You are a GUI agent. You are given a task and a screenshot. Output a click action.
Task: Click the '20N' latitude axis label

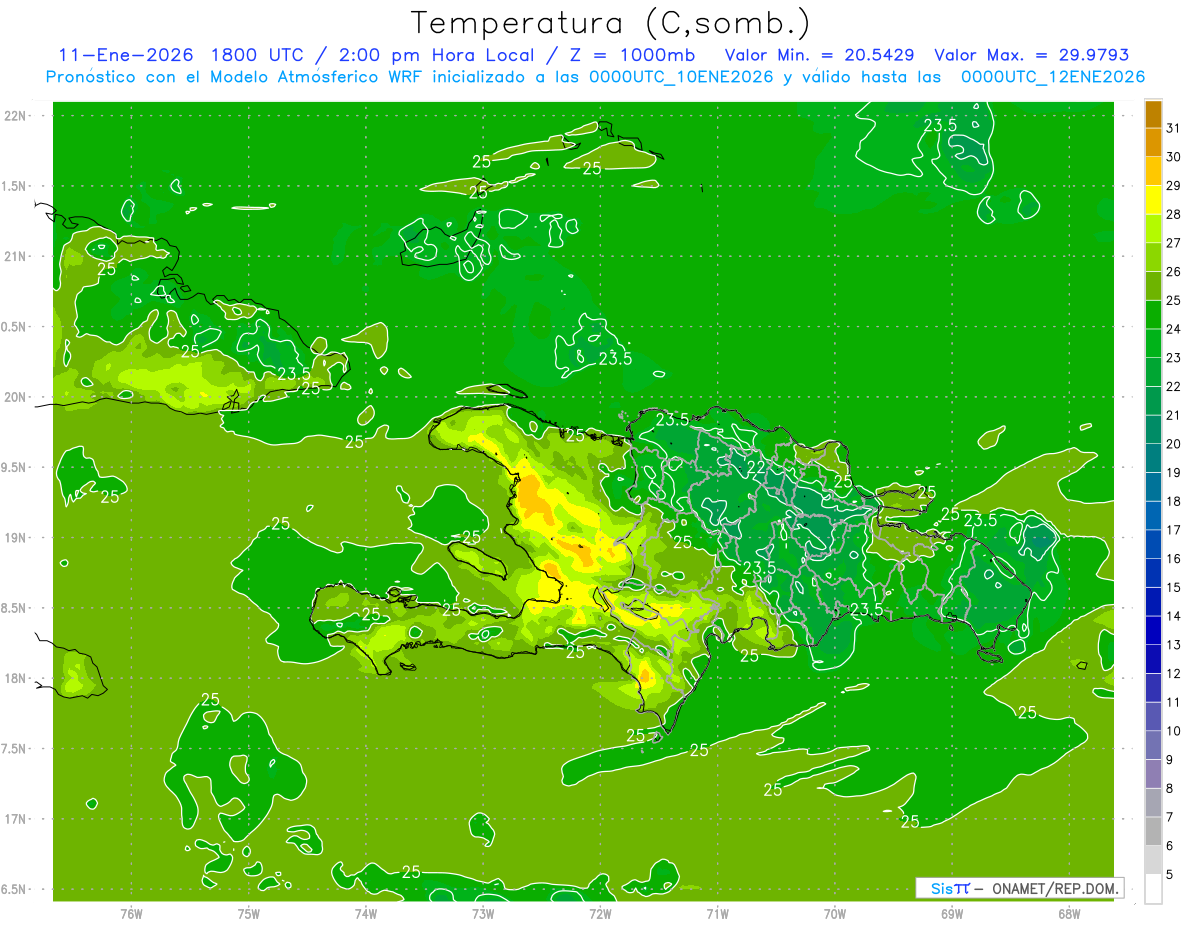pyautogui.click(x=14, y=397)
